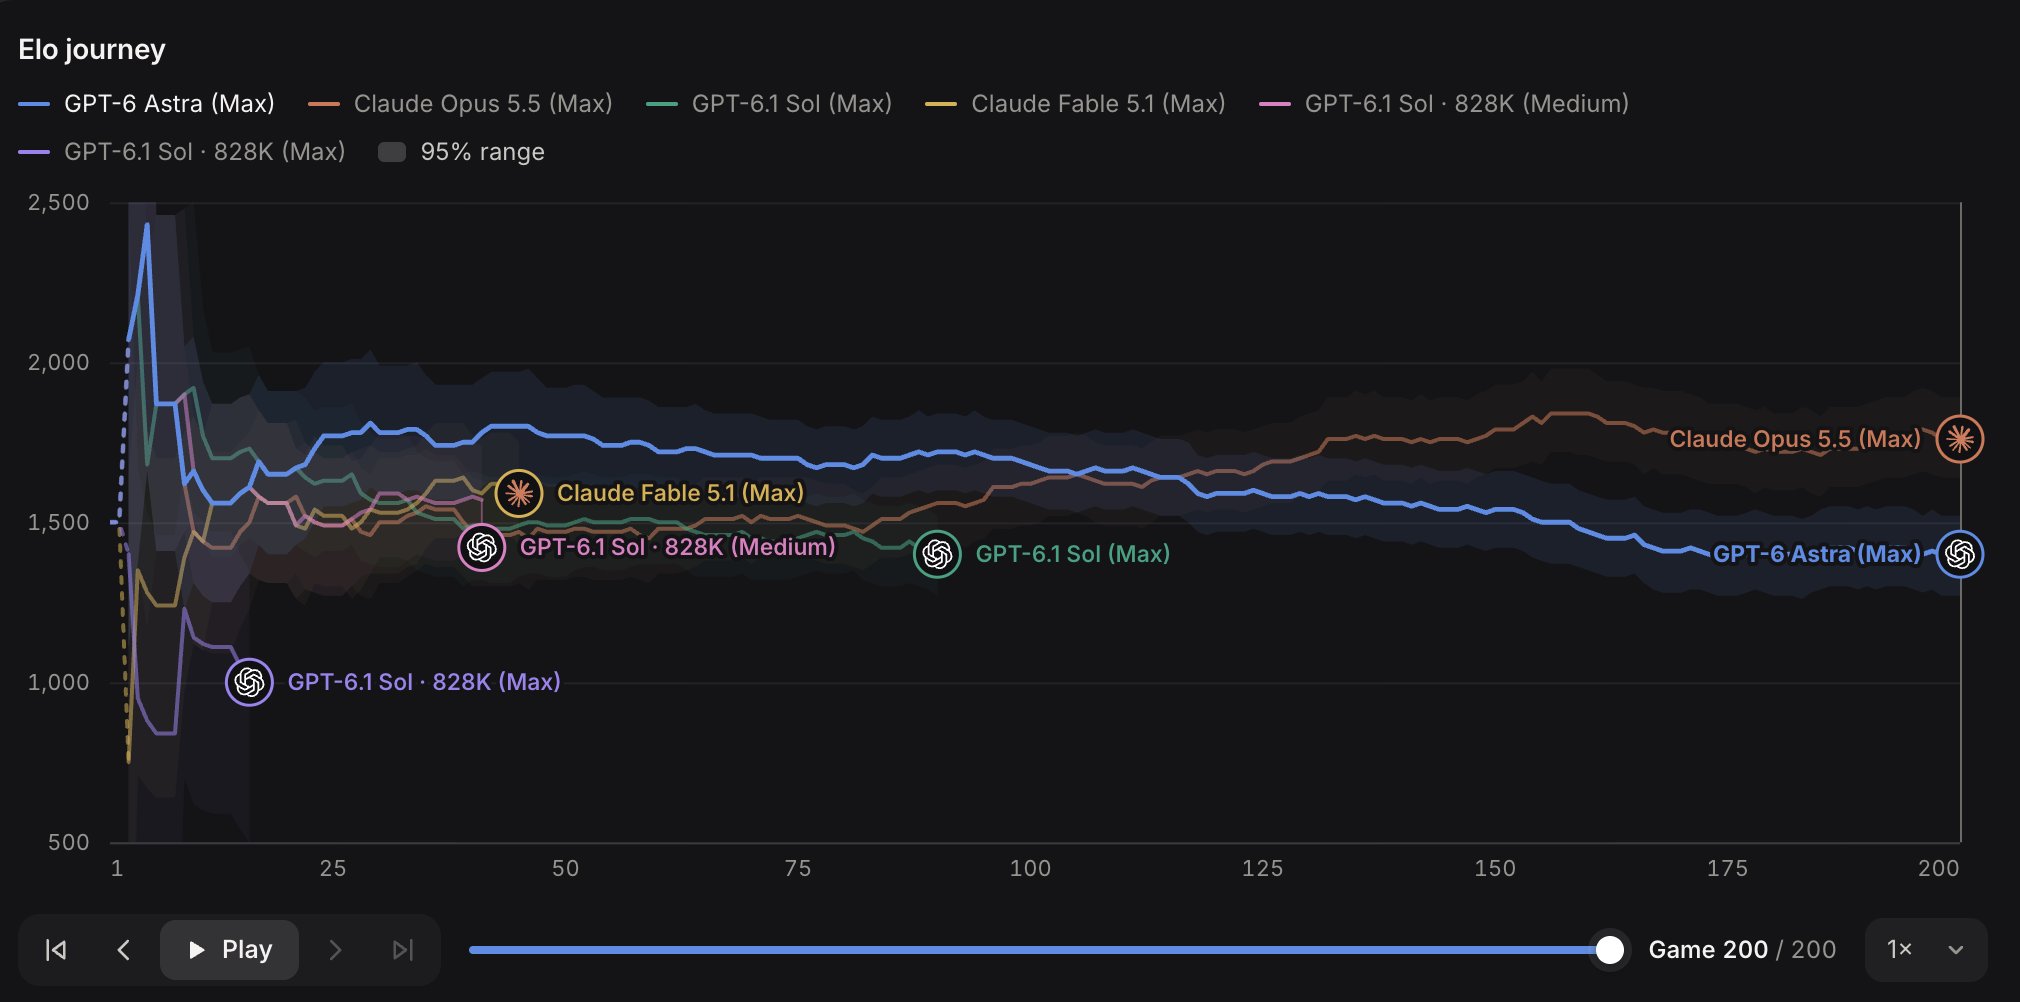Toggle GPT-6.1 Sol · 828K (Medium) legend entry

(x=1444, y=104)
